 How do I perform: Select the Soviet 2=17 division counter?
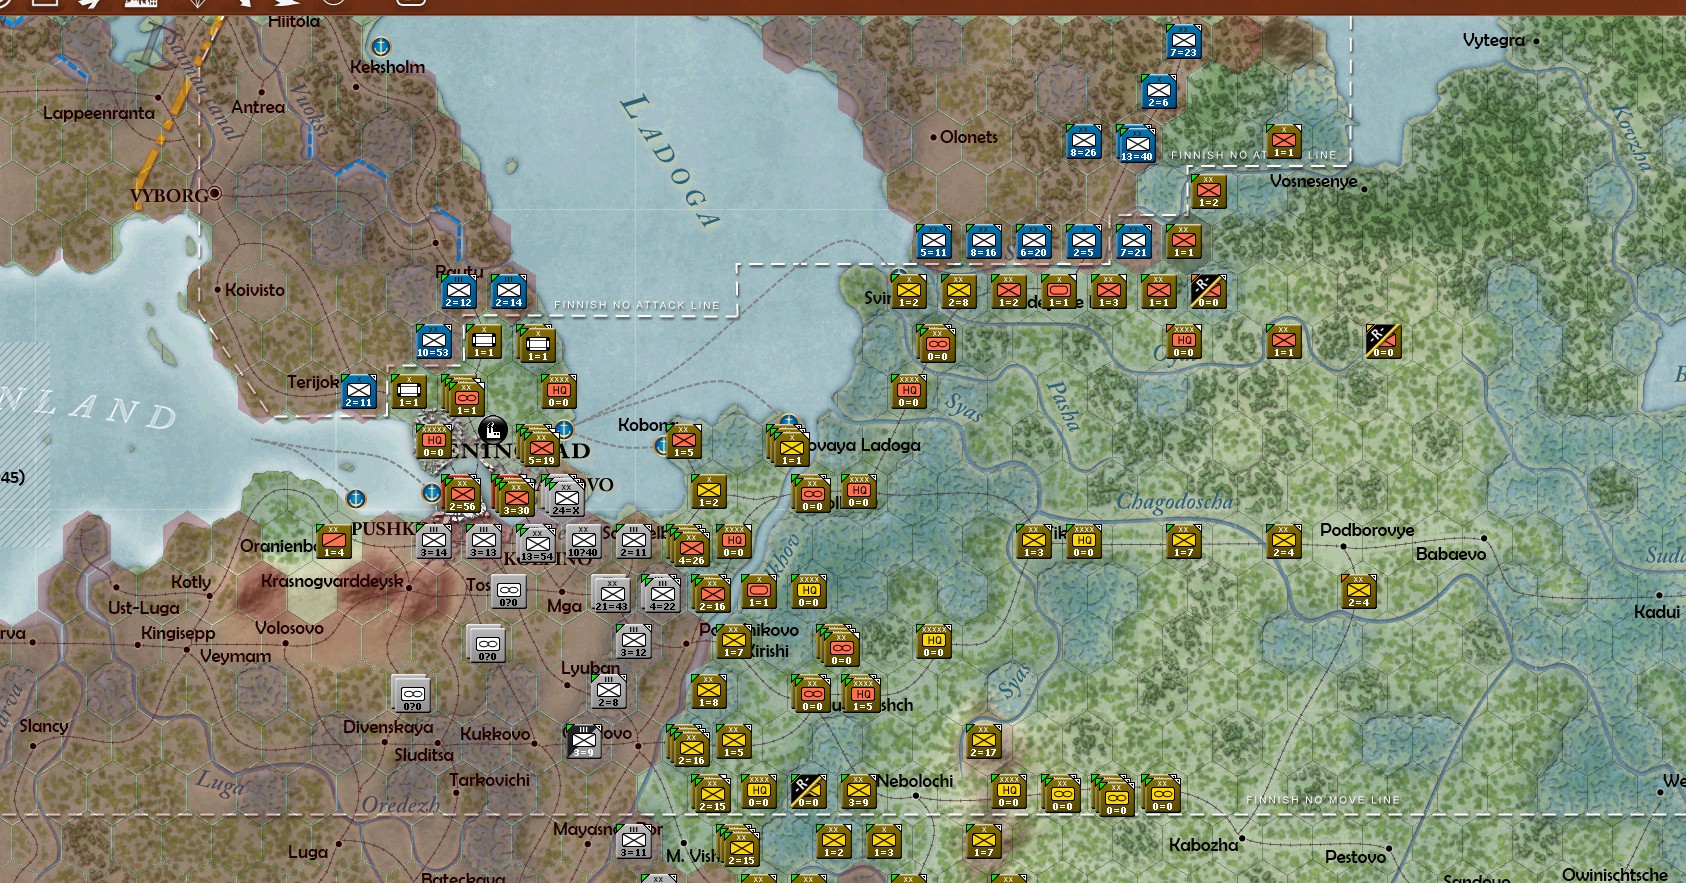tap(984, 742)
